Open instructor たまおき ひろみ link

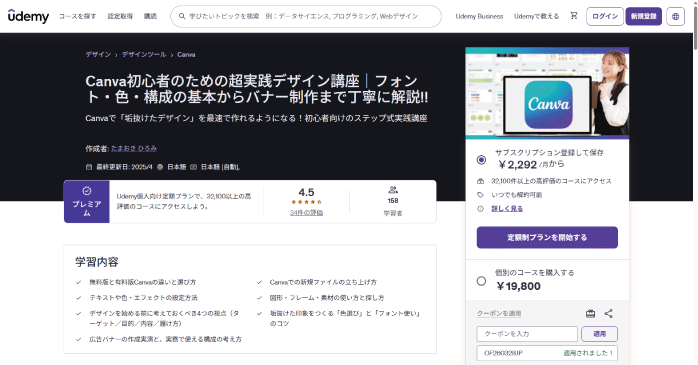tap(134, 148)
